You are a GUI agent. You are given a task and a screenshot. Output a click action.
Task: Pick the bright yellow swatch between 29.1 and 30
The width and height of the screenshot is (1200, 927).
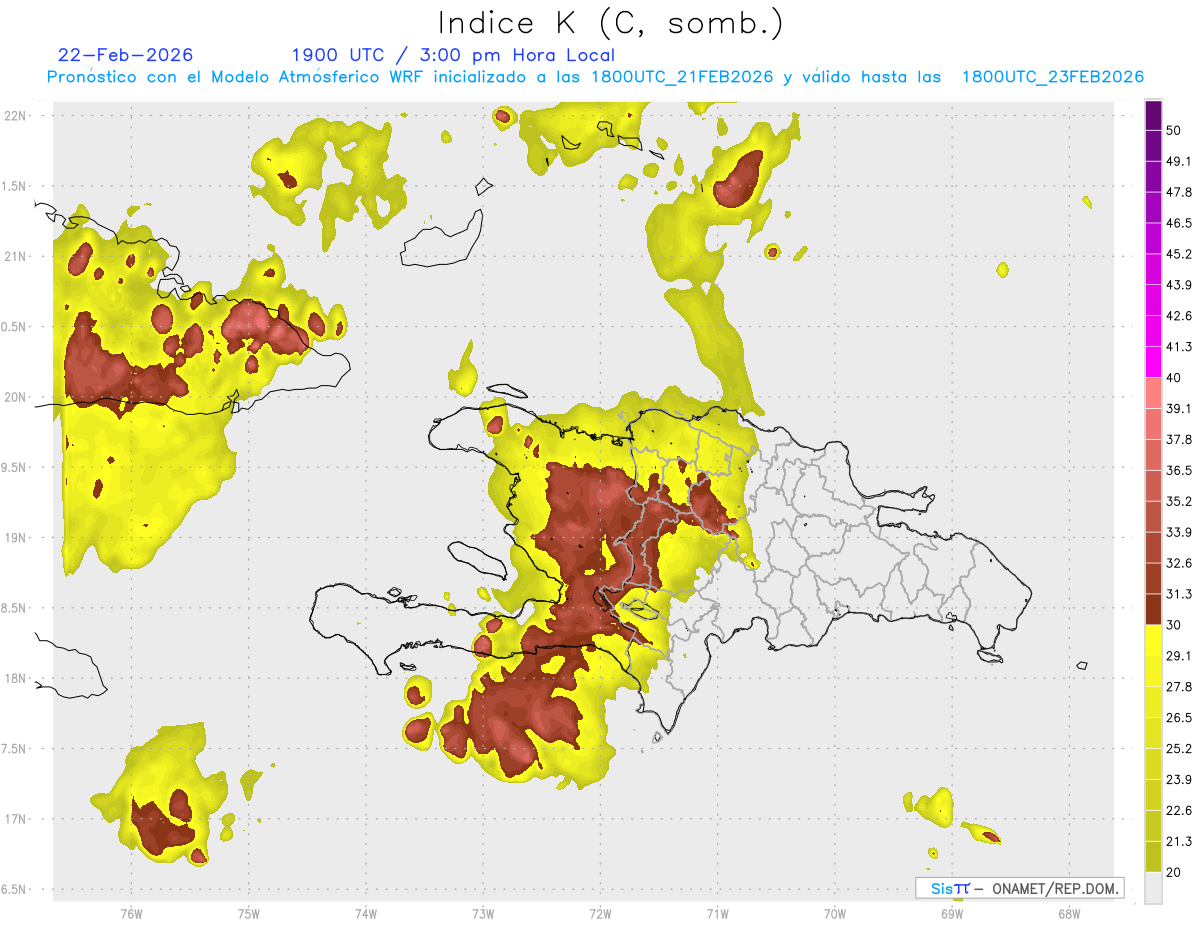click(x=1153, y=640)
